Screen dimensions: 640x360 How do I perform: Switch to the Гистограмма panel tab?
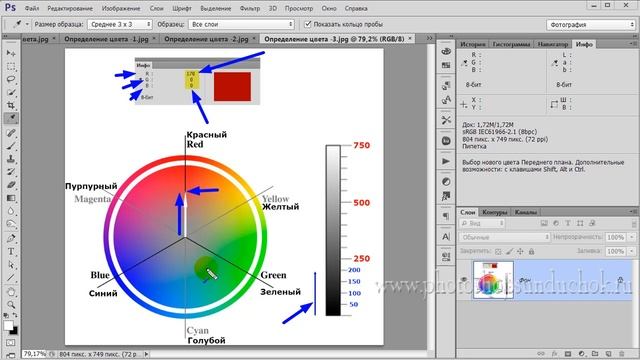[511, 44]
